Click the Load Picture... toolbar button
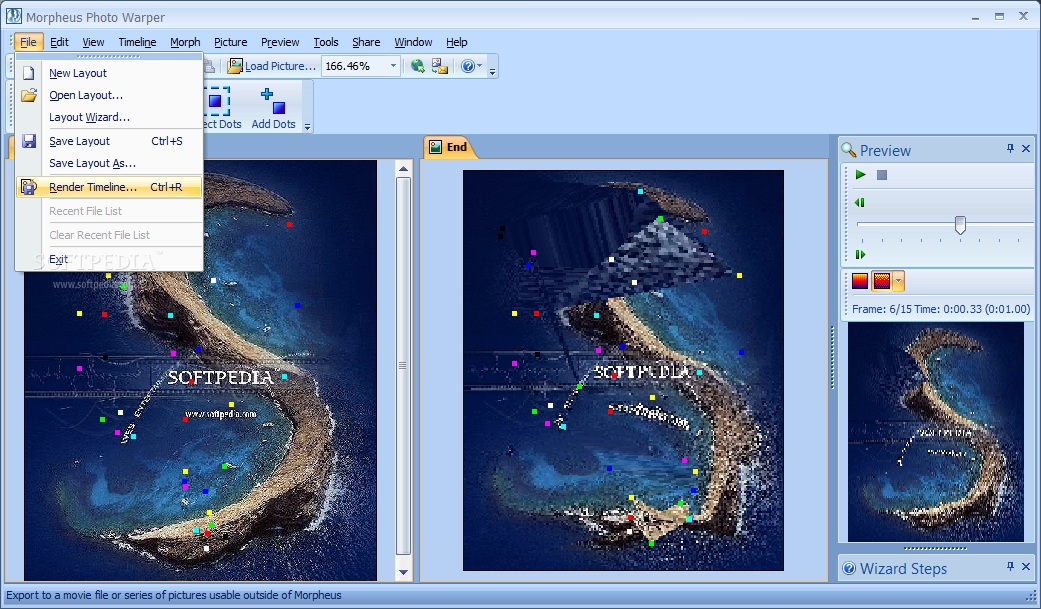Image resolution: width=1041 pixels, height=609 pixels. coord(271,66)
